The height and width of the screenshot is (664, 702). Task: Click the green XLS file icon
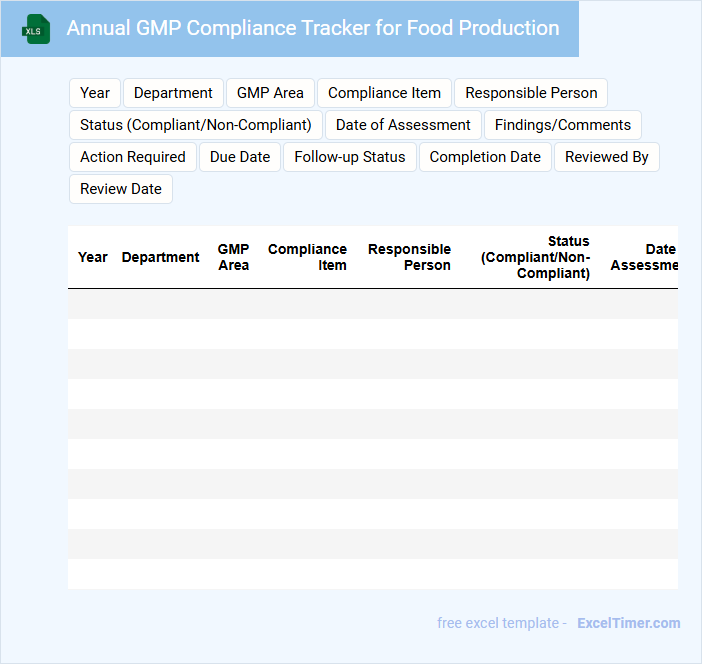(37, 29)
